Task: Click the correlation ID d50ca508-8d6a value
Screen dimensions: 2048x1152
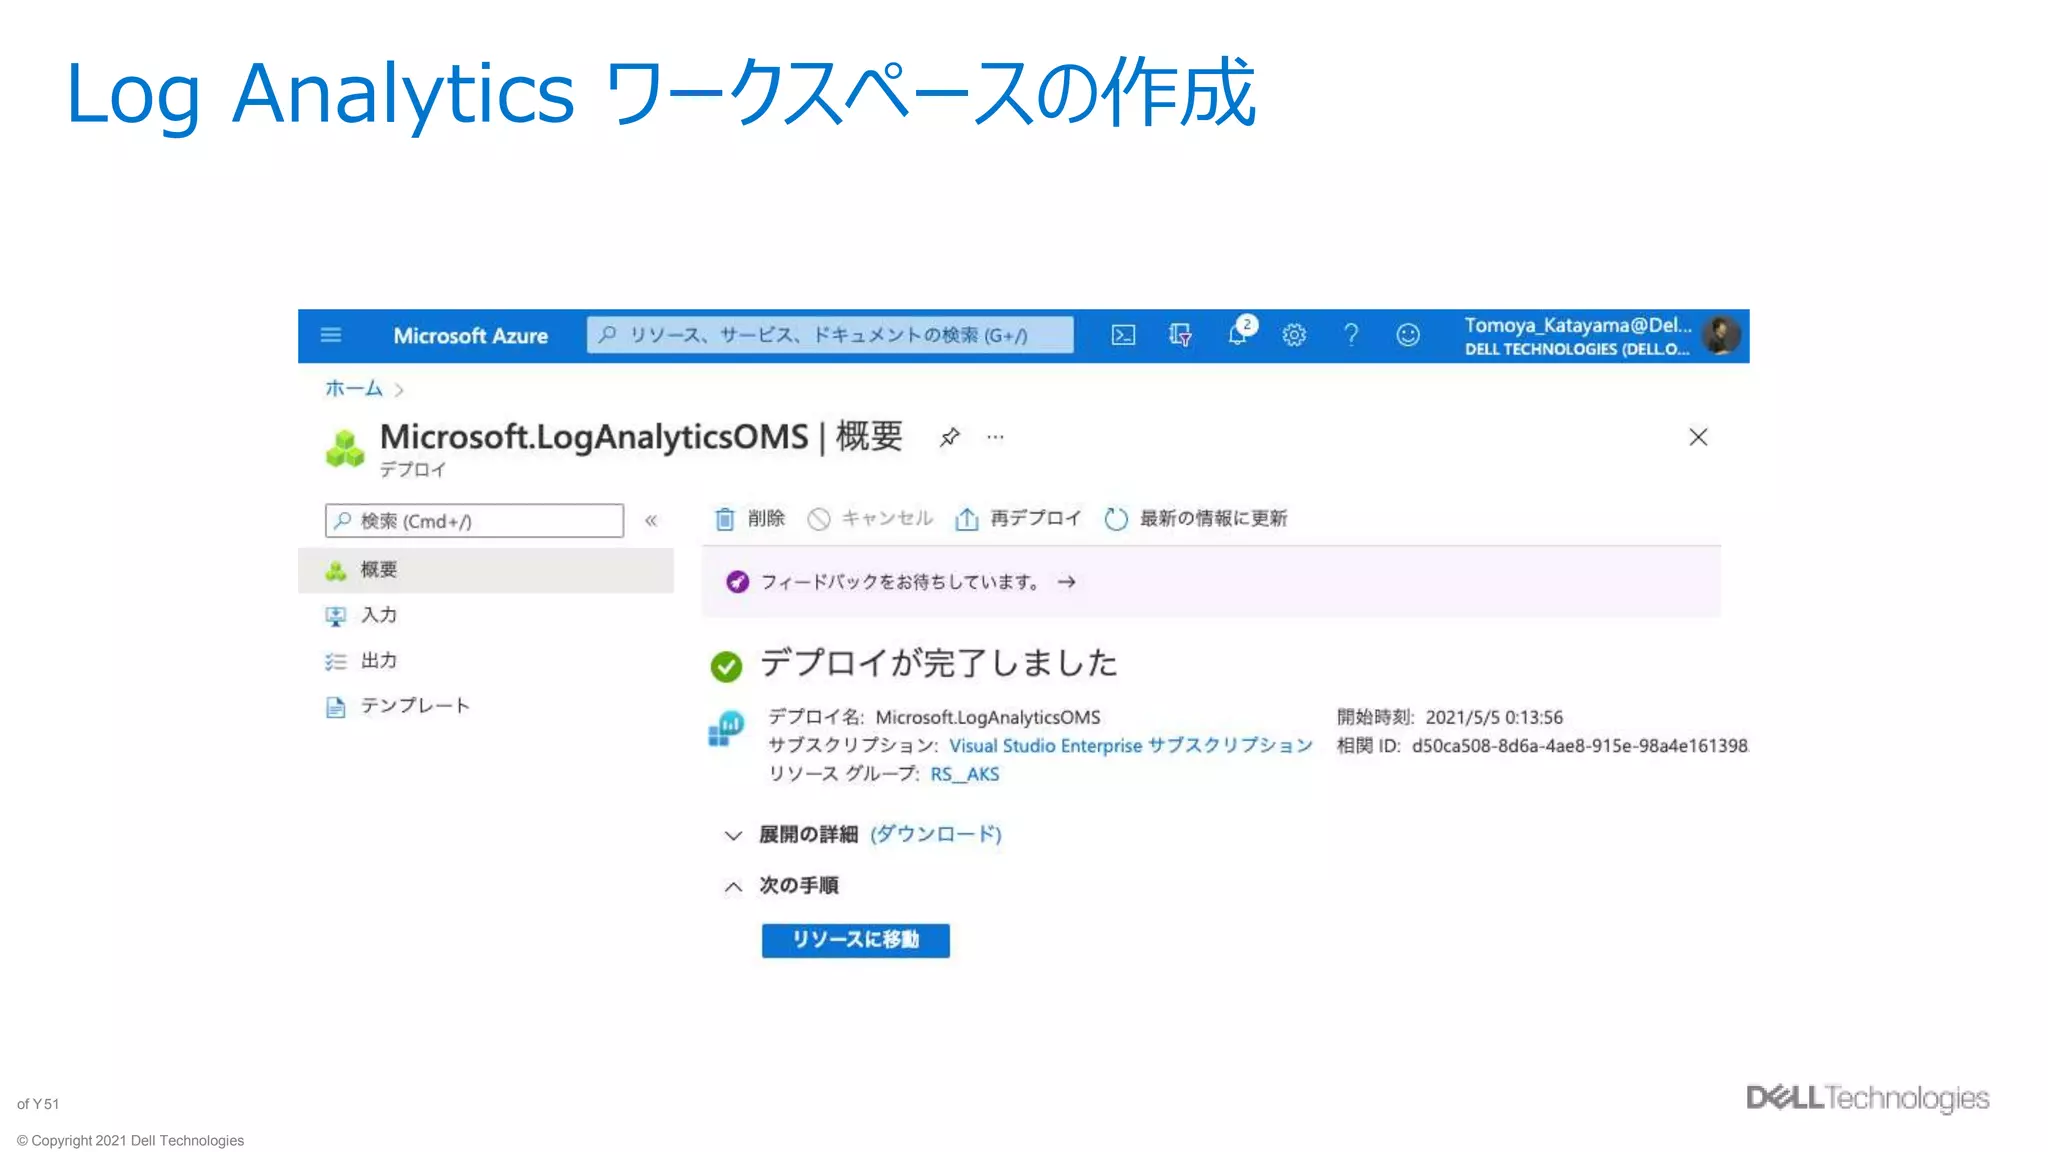Action: (x=1580, y=746)
